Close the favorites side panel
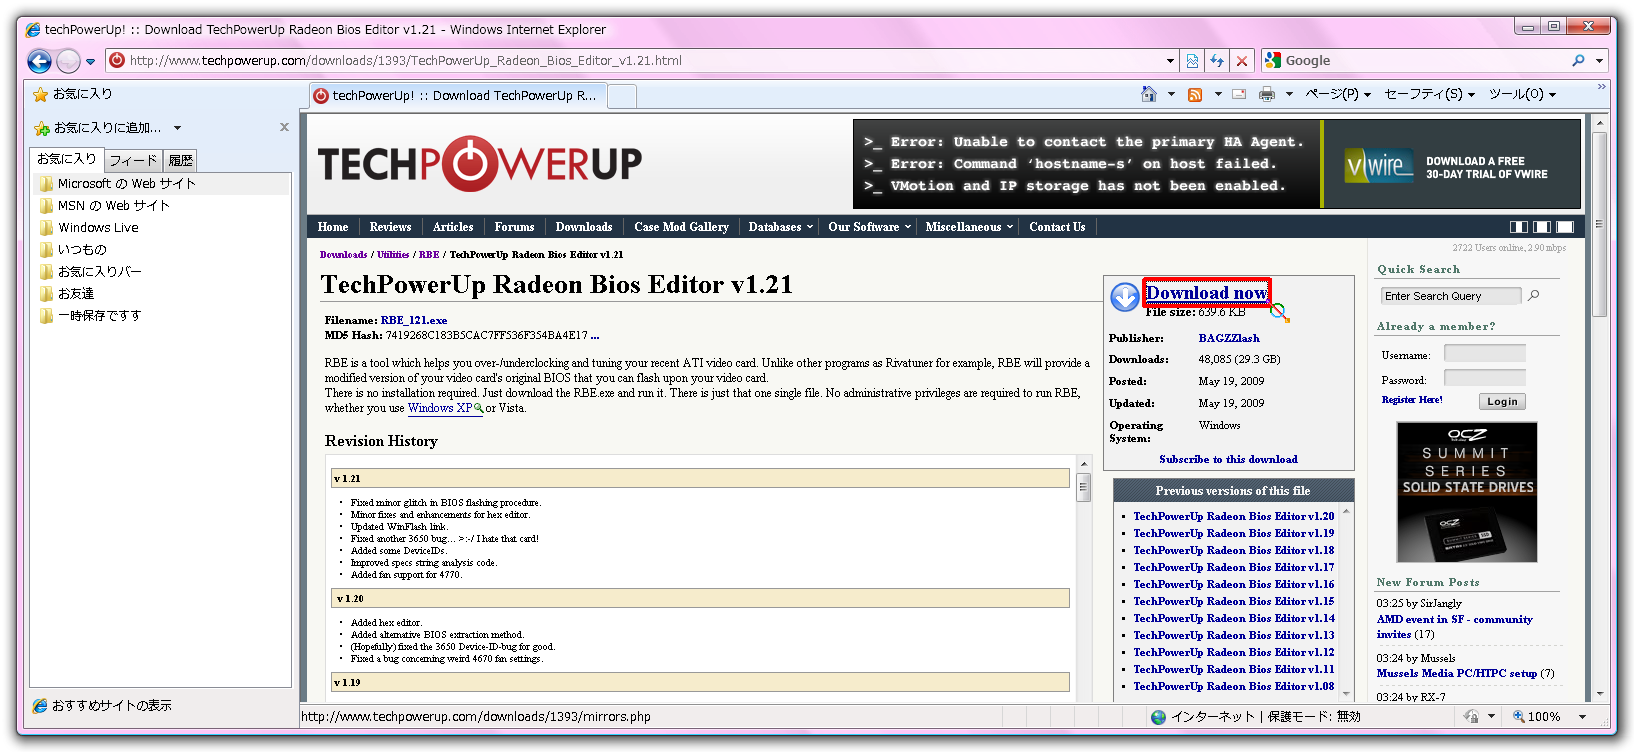The image size is (1634, 752). 284,127
